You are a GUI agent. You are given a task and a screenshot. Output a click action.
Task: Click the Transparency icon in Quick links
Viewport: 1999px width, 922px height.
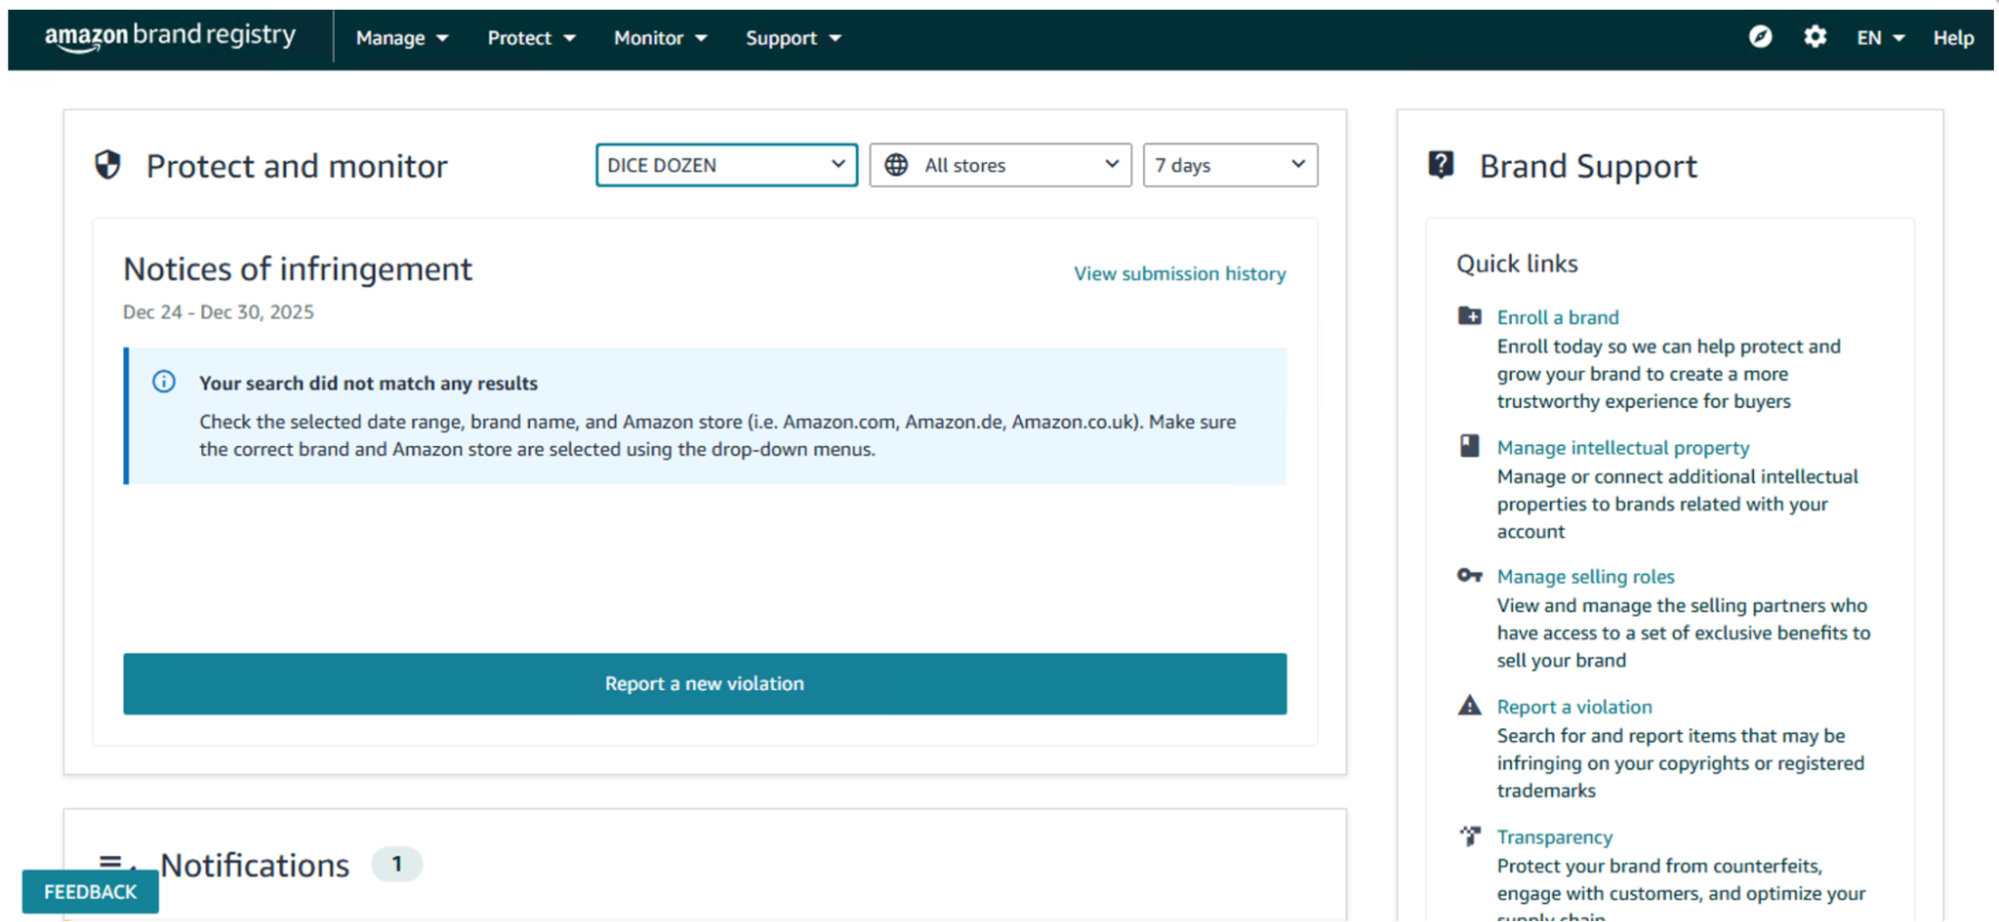pyautogui.click(x=1469, y=836)
